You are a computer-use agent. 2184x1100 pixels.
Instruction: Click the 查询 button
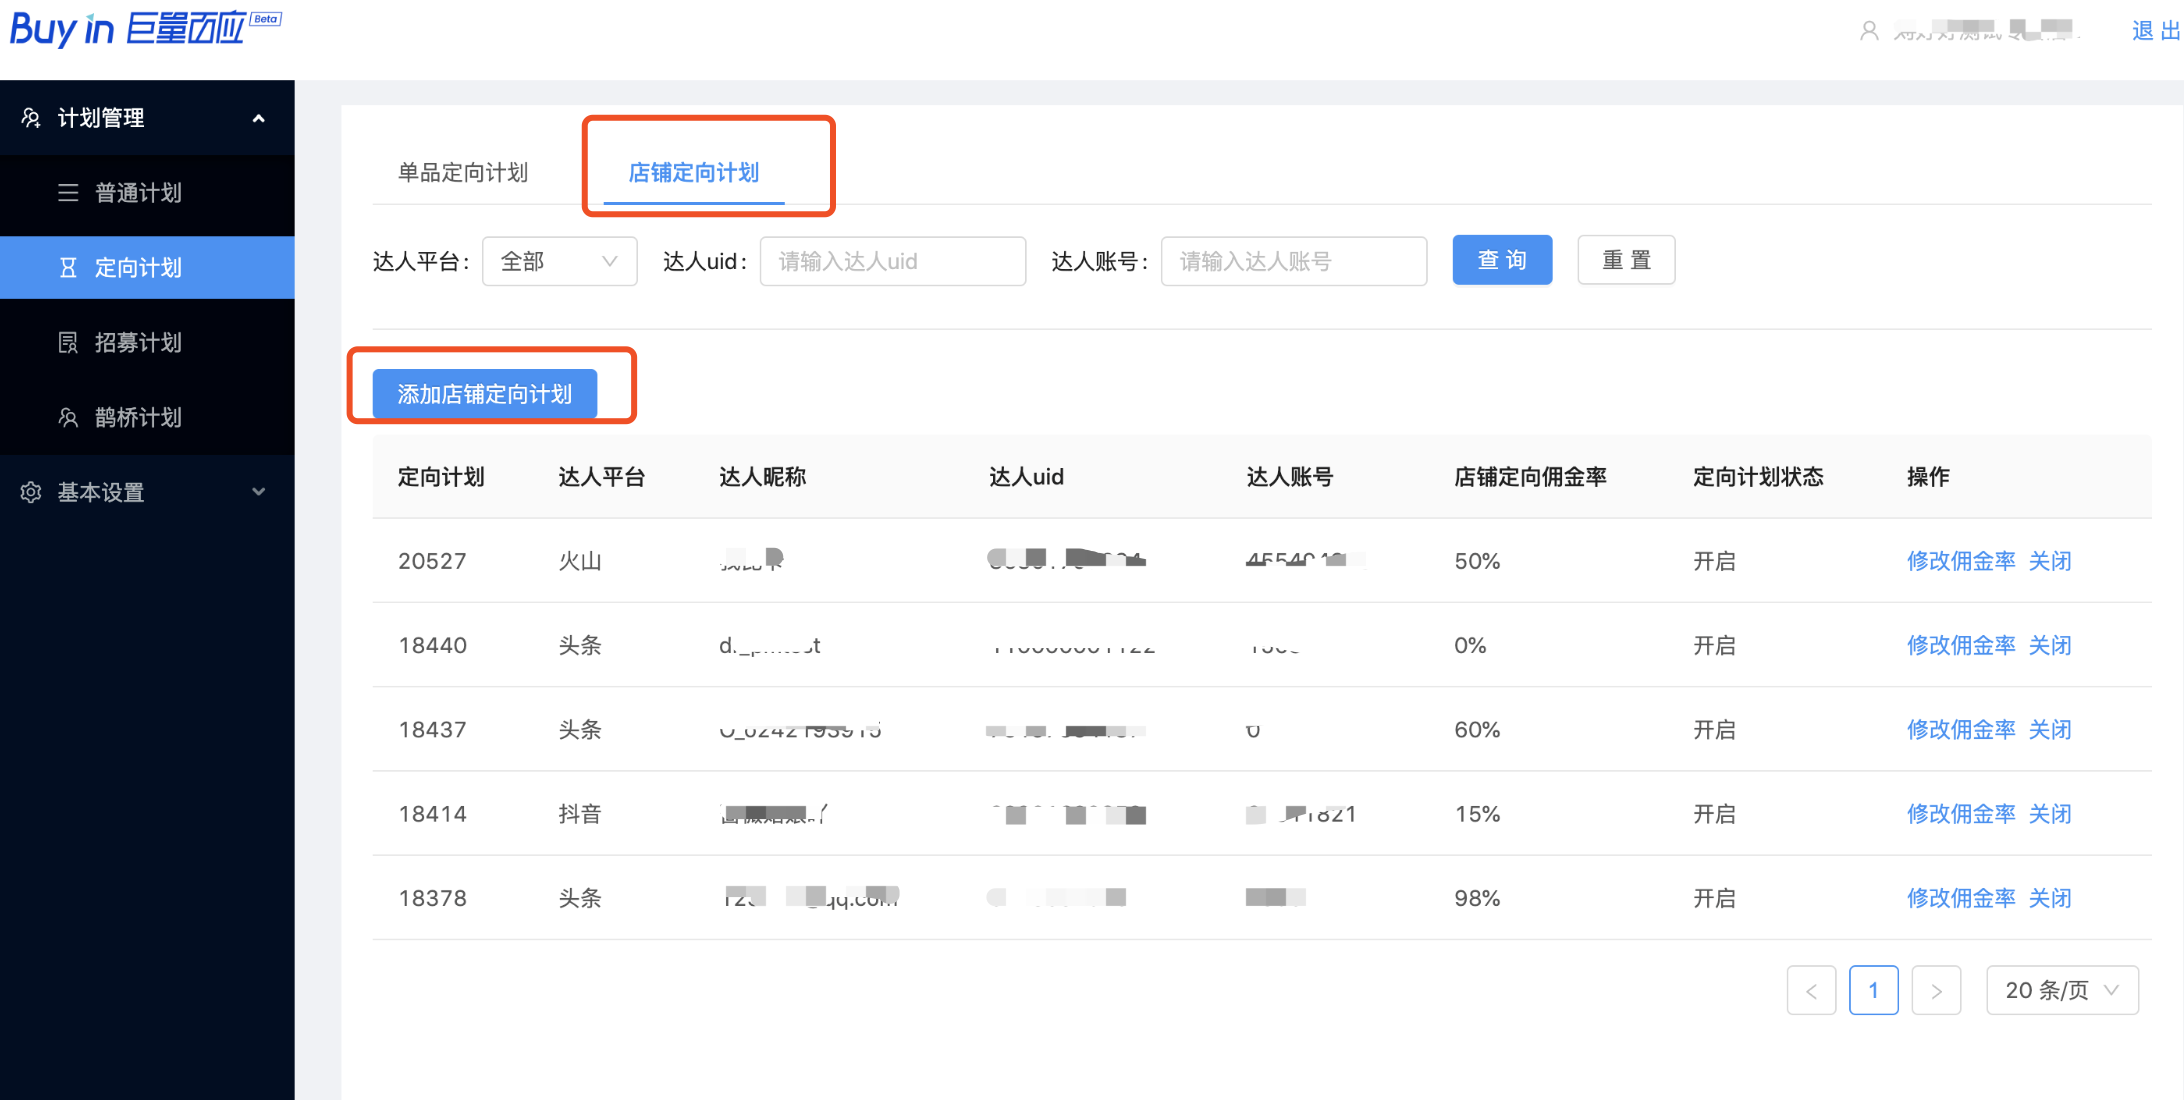coord(1502,260)
